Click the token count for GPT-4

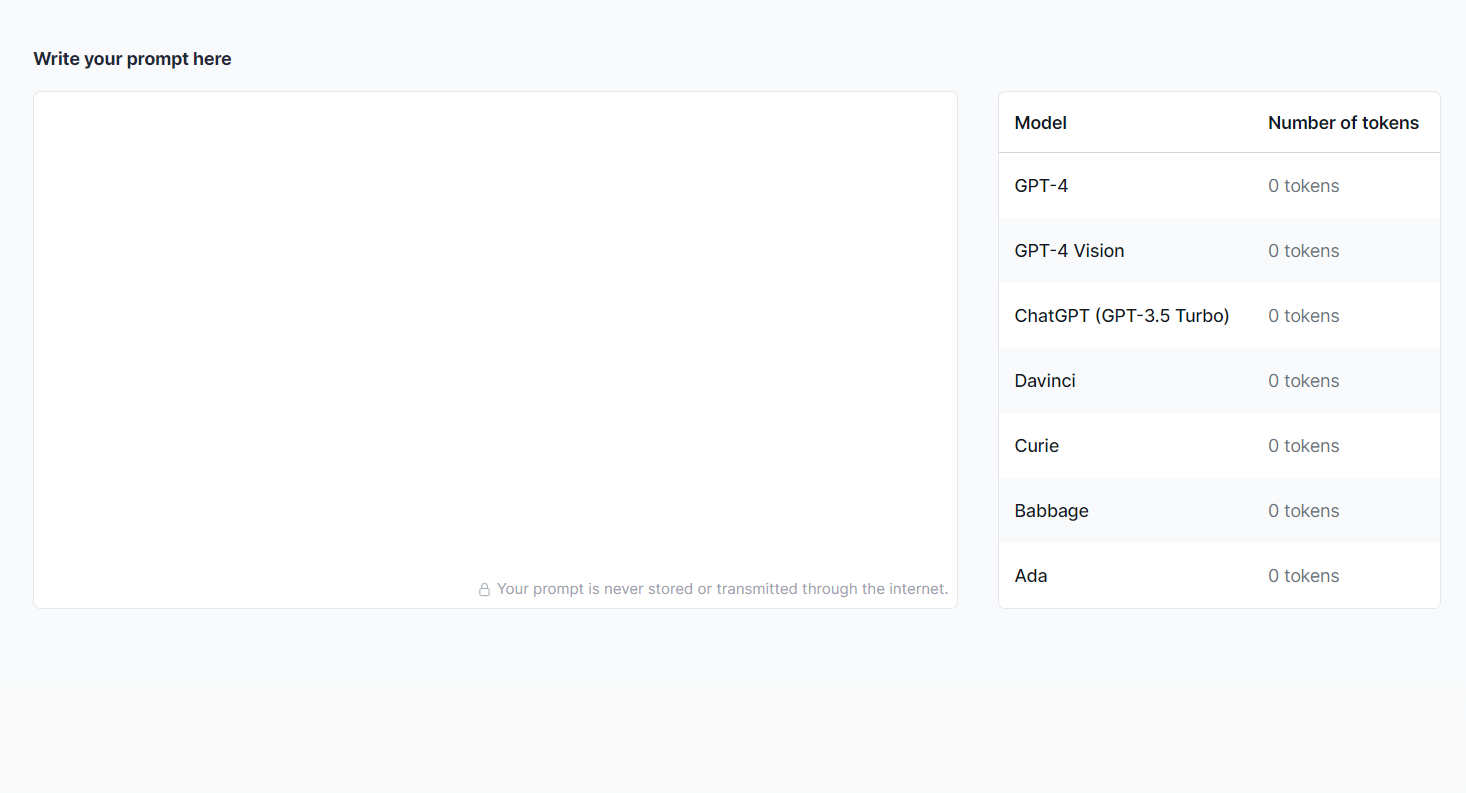tap(1303, 186)
